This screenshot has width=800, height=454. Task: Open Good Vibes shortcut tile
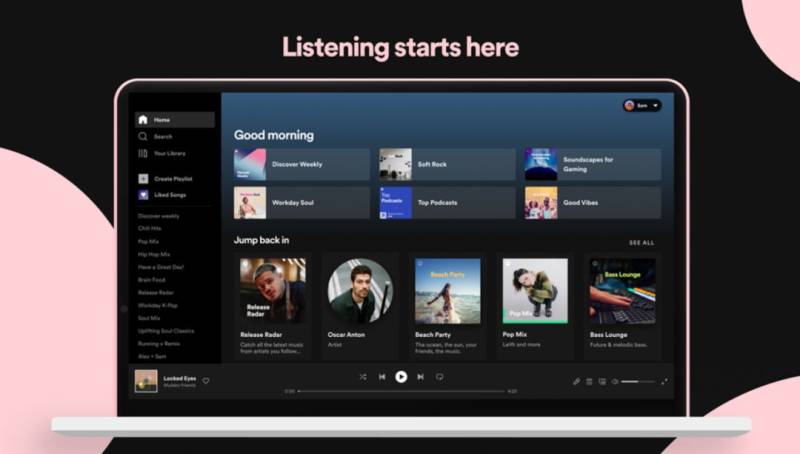click(593, 203)
